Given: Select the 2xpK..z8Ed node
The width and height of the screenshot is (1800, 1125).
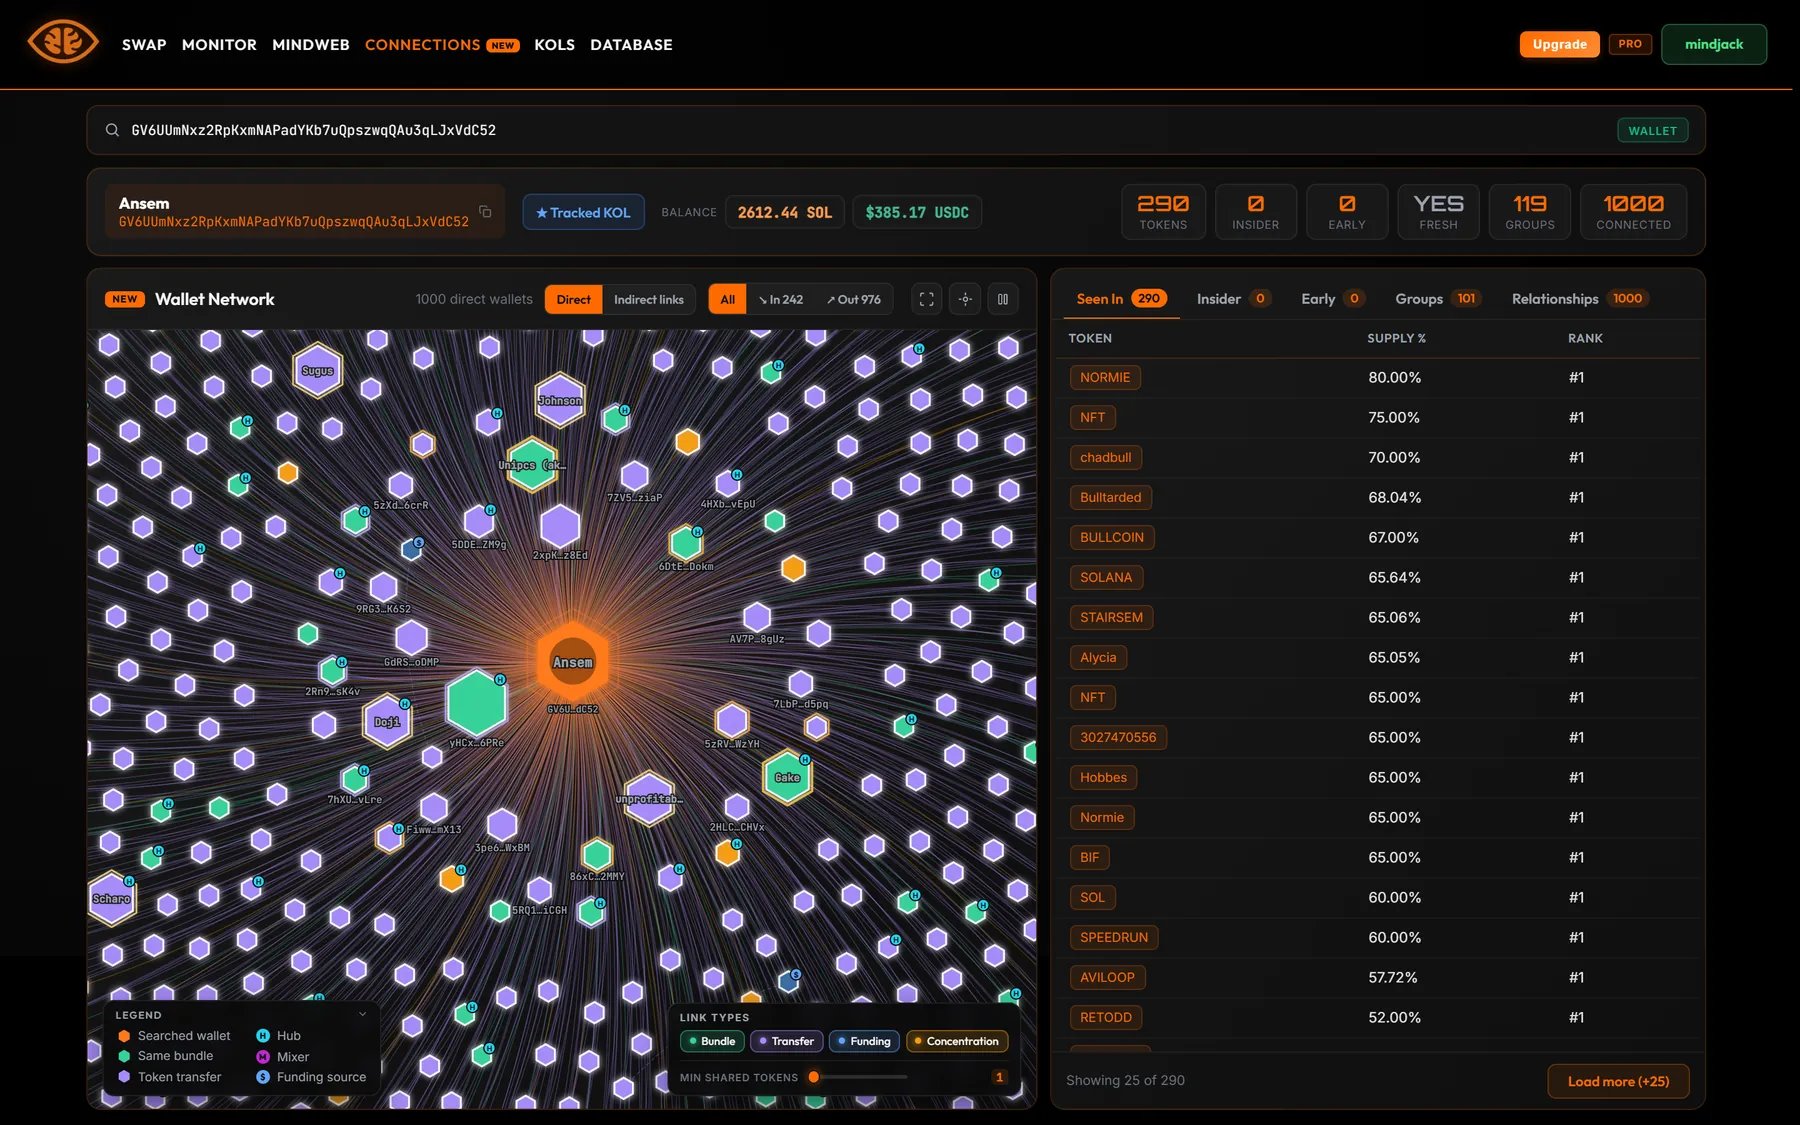Looking at the screenshot, I should pos(560,526).
